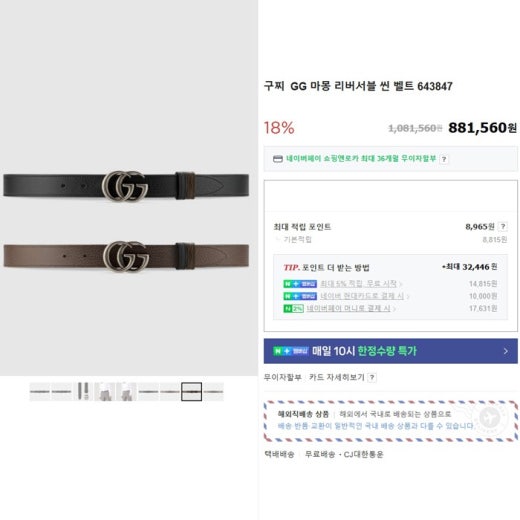Click the N+ membership badge beside 최대 5% 적립
This screenshot has height=520, width=520.
click(300, 284)
